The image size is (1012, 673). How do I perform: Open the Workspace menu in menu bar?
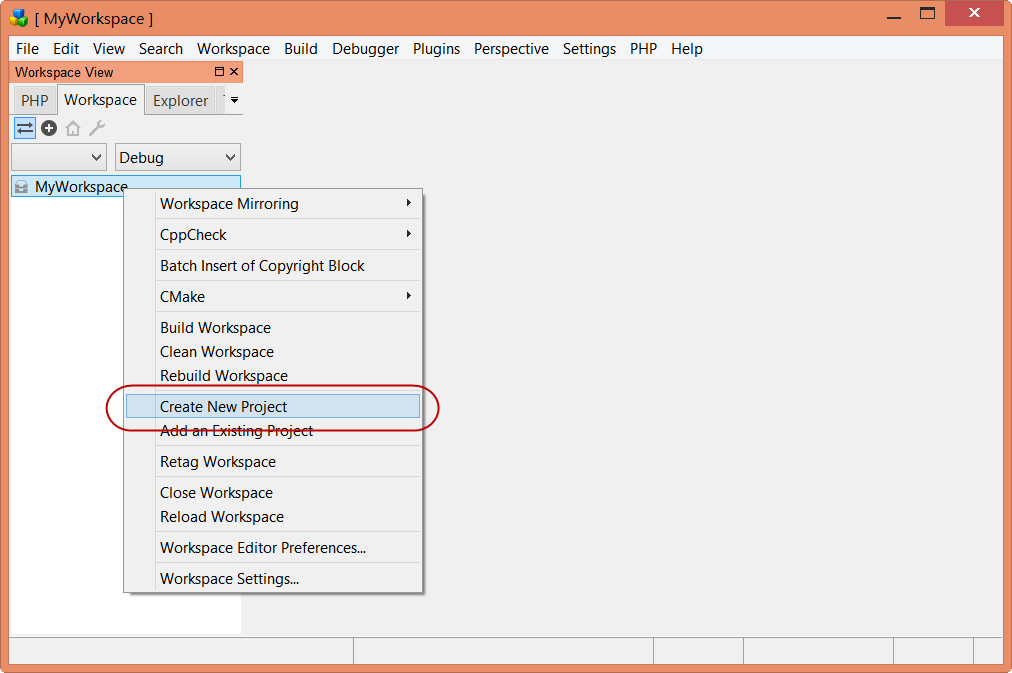coord(234,49)
